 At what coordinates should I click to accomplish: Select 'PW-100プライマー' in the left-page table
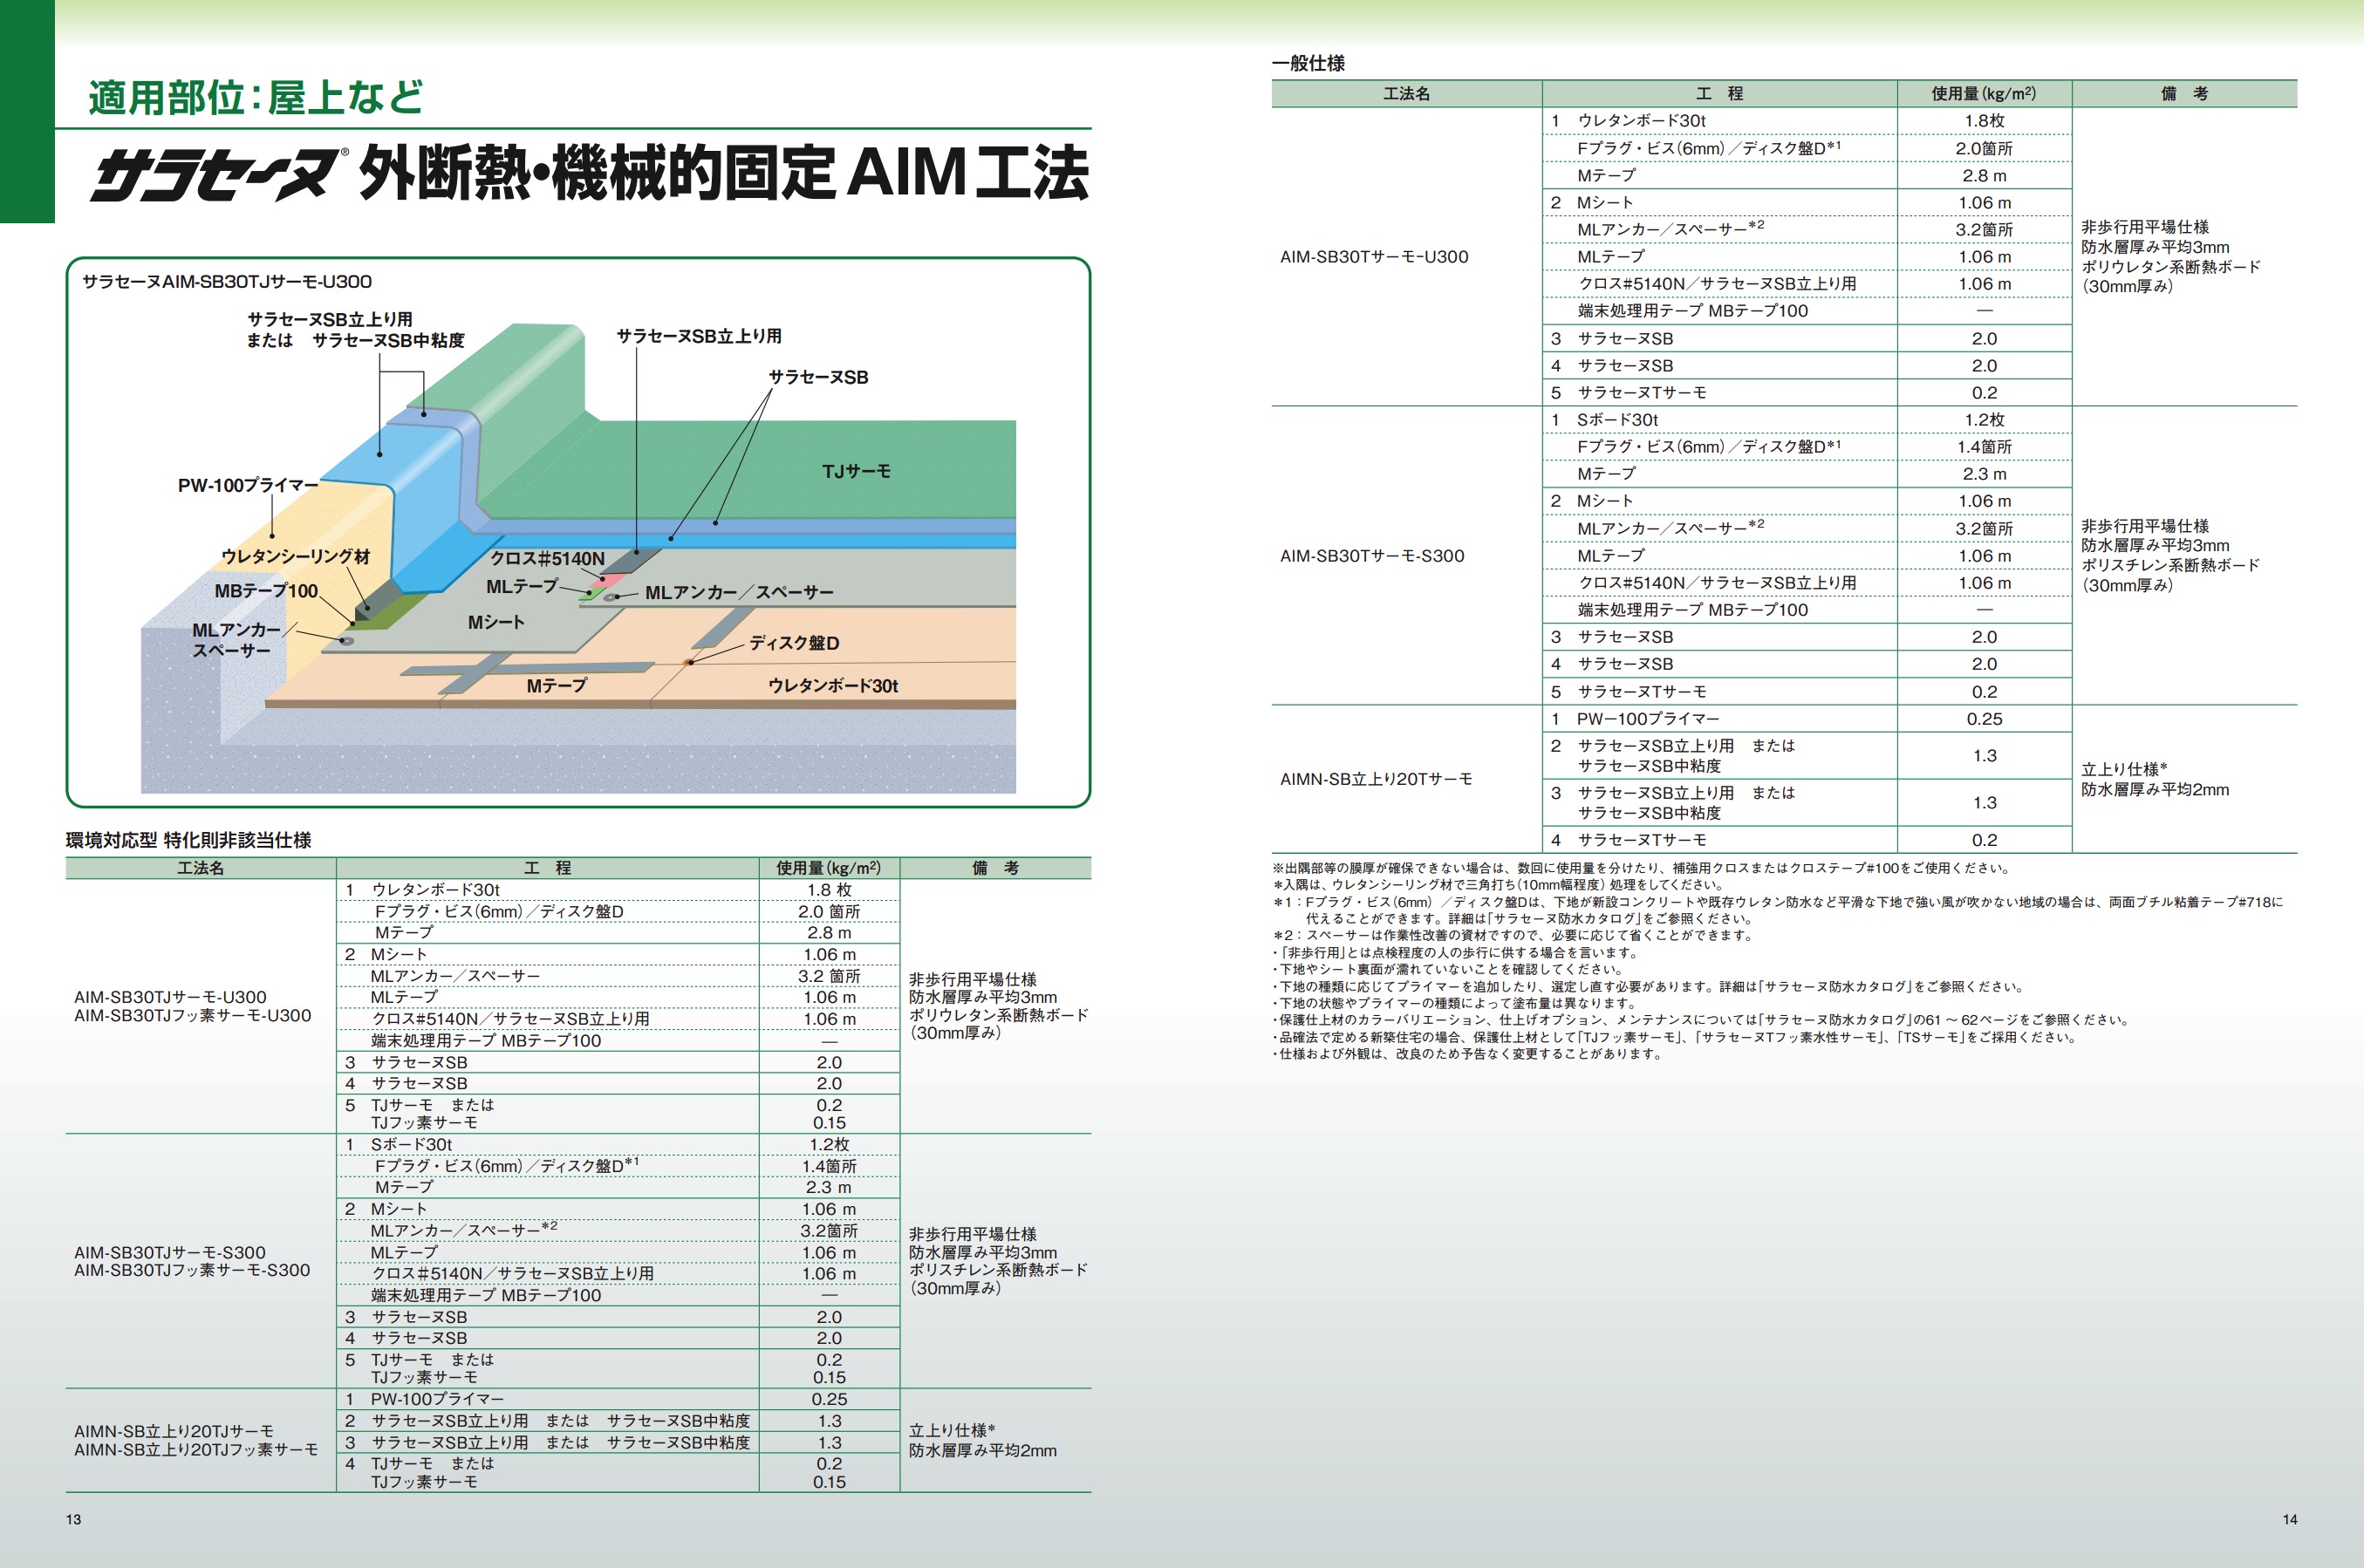(x=437, y=1399)
